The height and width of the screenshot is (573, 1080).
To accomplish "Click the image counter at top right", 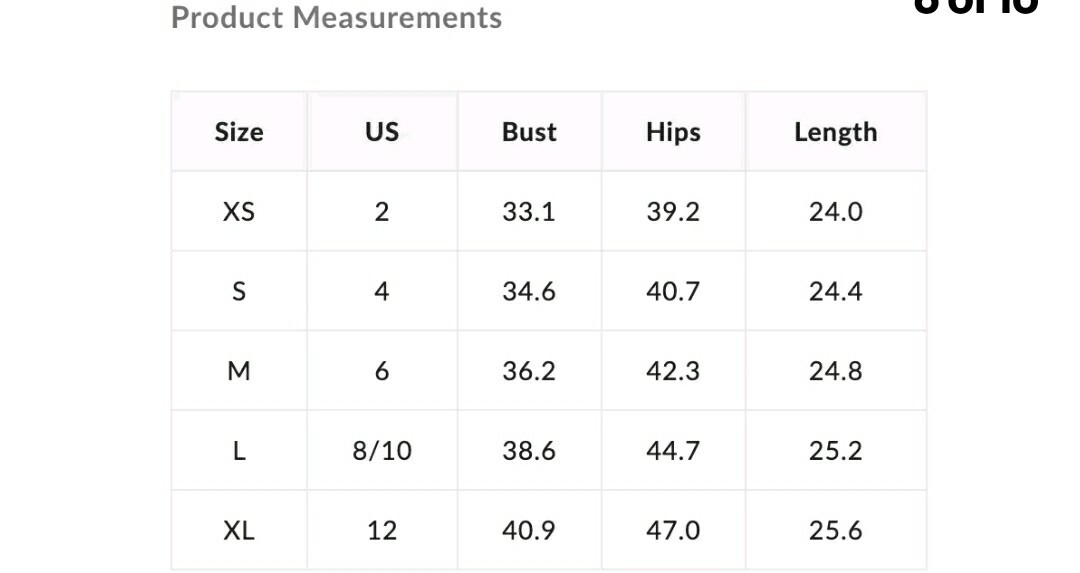I will (976, 6).
